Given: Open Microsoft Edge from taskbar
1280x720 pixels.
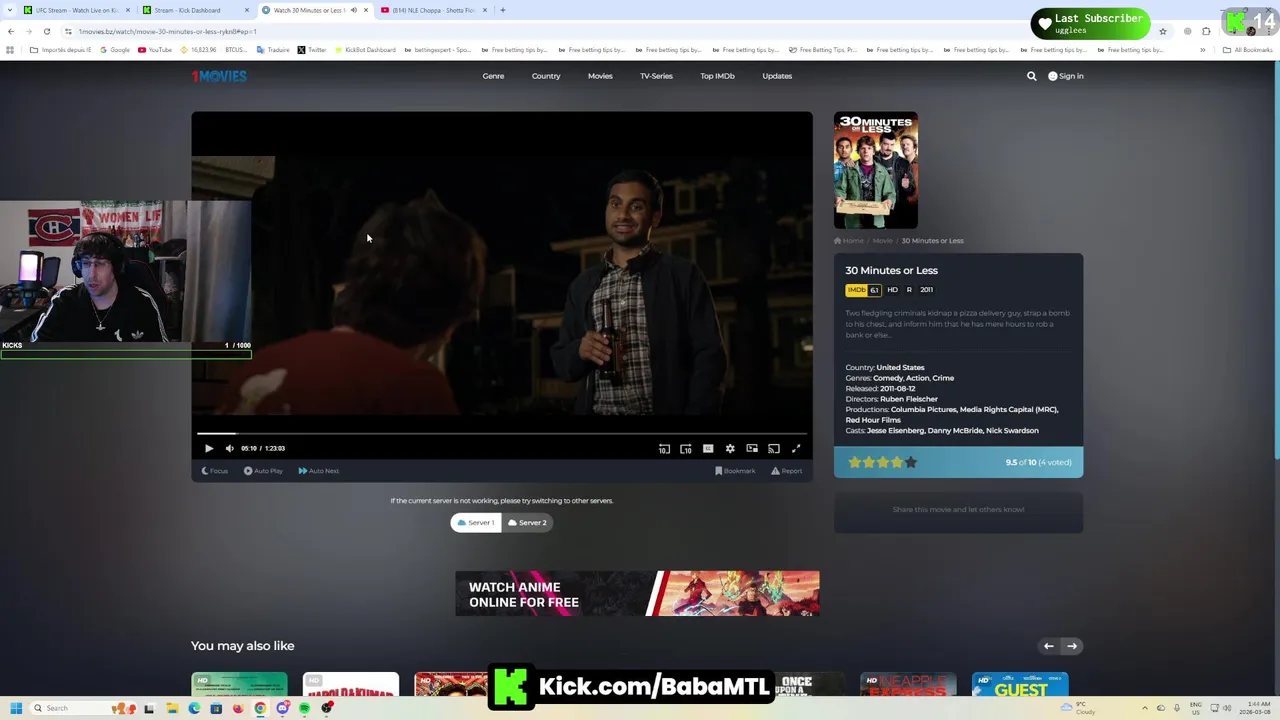Looking at the screenshot, I should coord(194,708).
